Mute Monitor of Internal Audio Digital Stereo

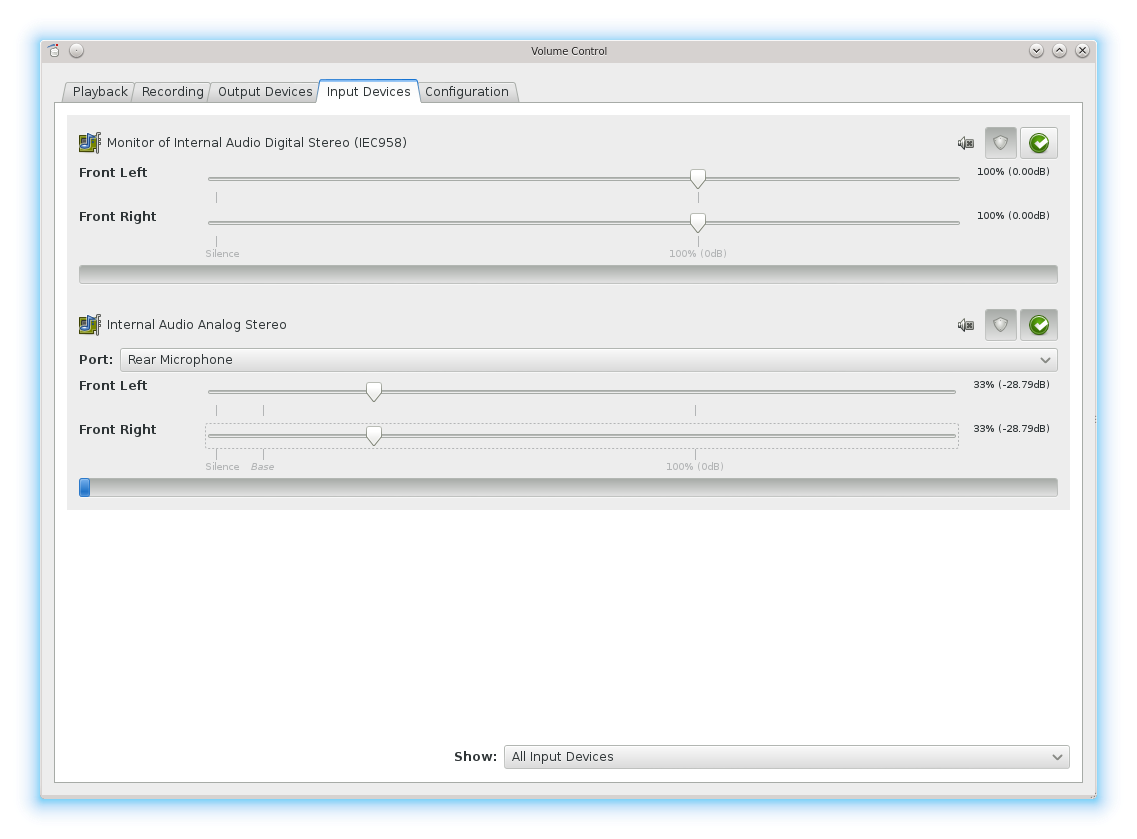coord(965,143)
